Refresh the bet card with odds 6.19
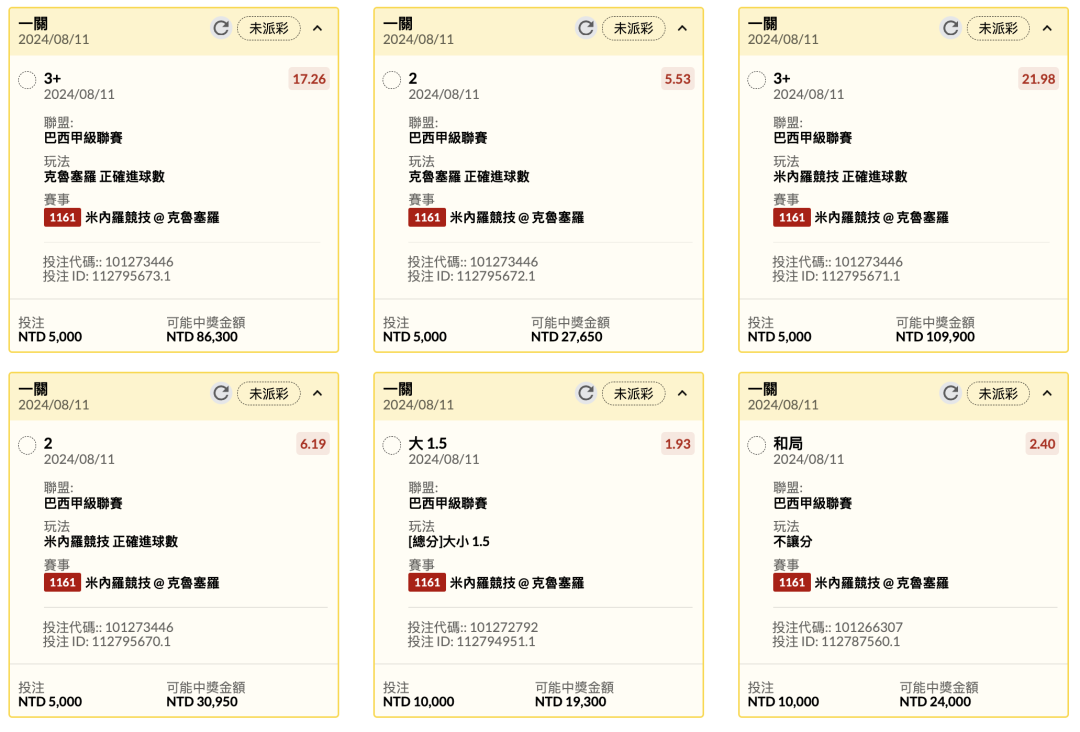This screenshot has width=1080, height=732. (x=220, y=393)
